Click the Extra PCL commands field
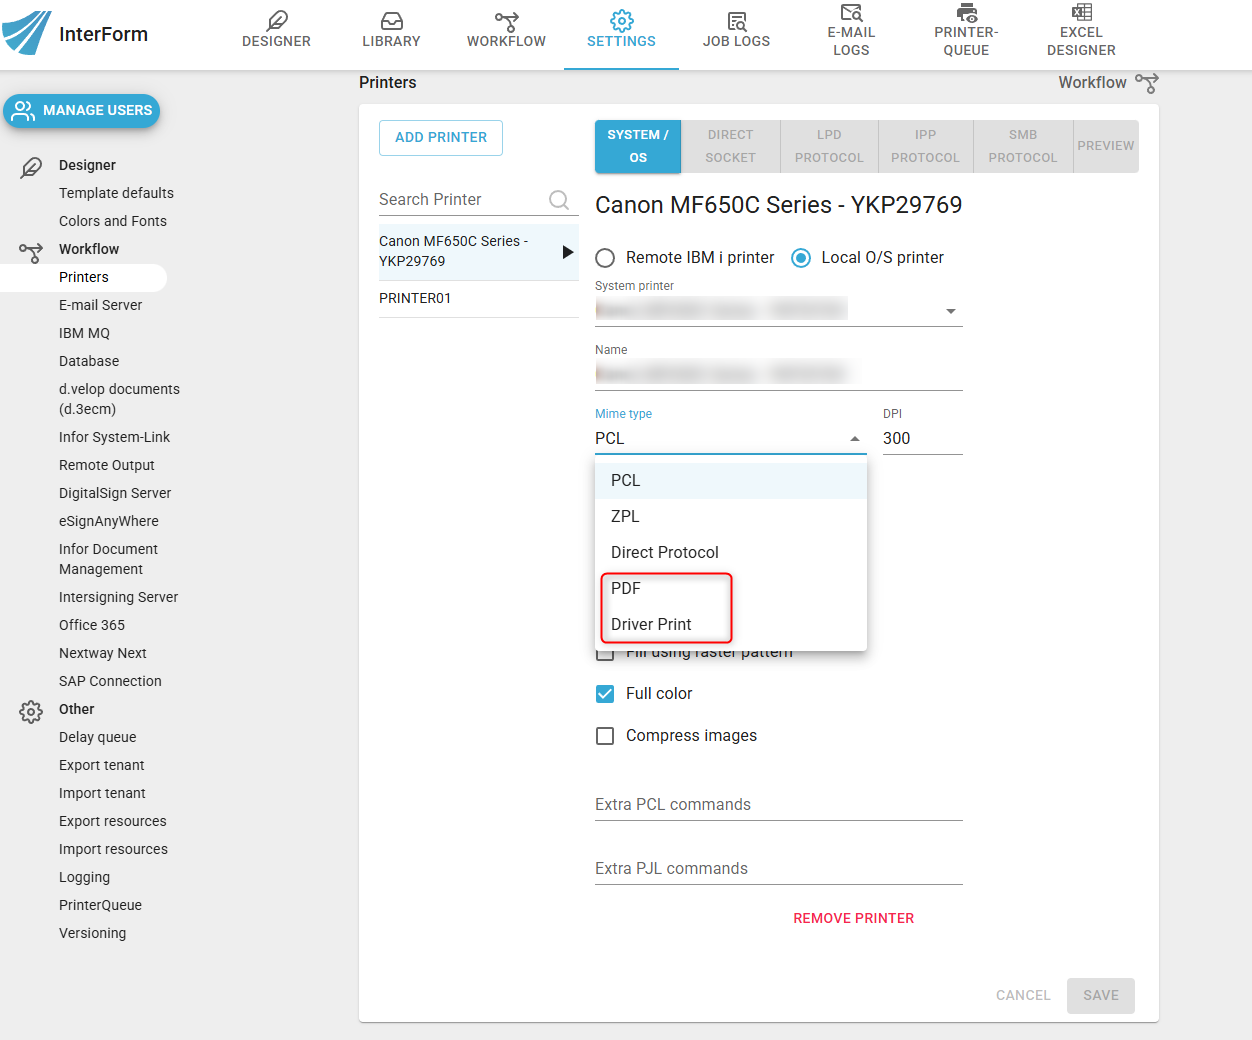The height and width of the screenshot is (1040, 1252). tap(779, 805)
